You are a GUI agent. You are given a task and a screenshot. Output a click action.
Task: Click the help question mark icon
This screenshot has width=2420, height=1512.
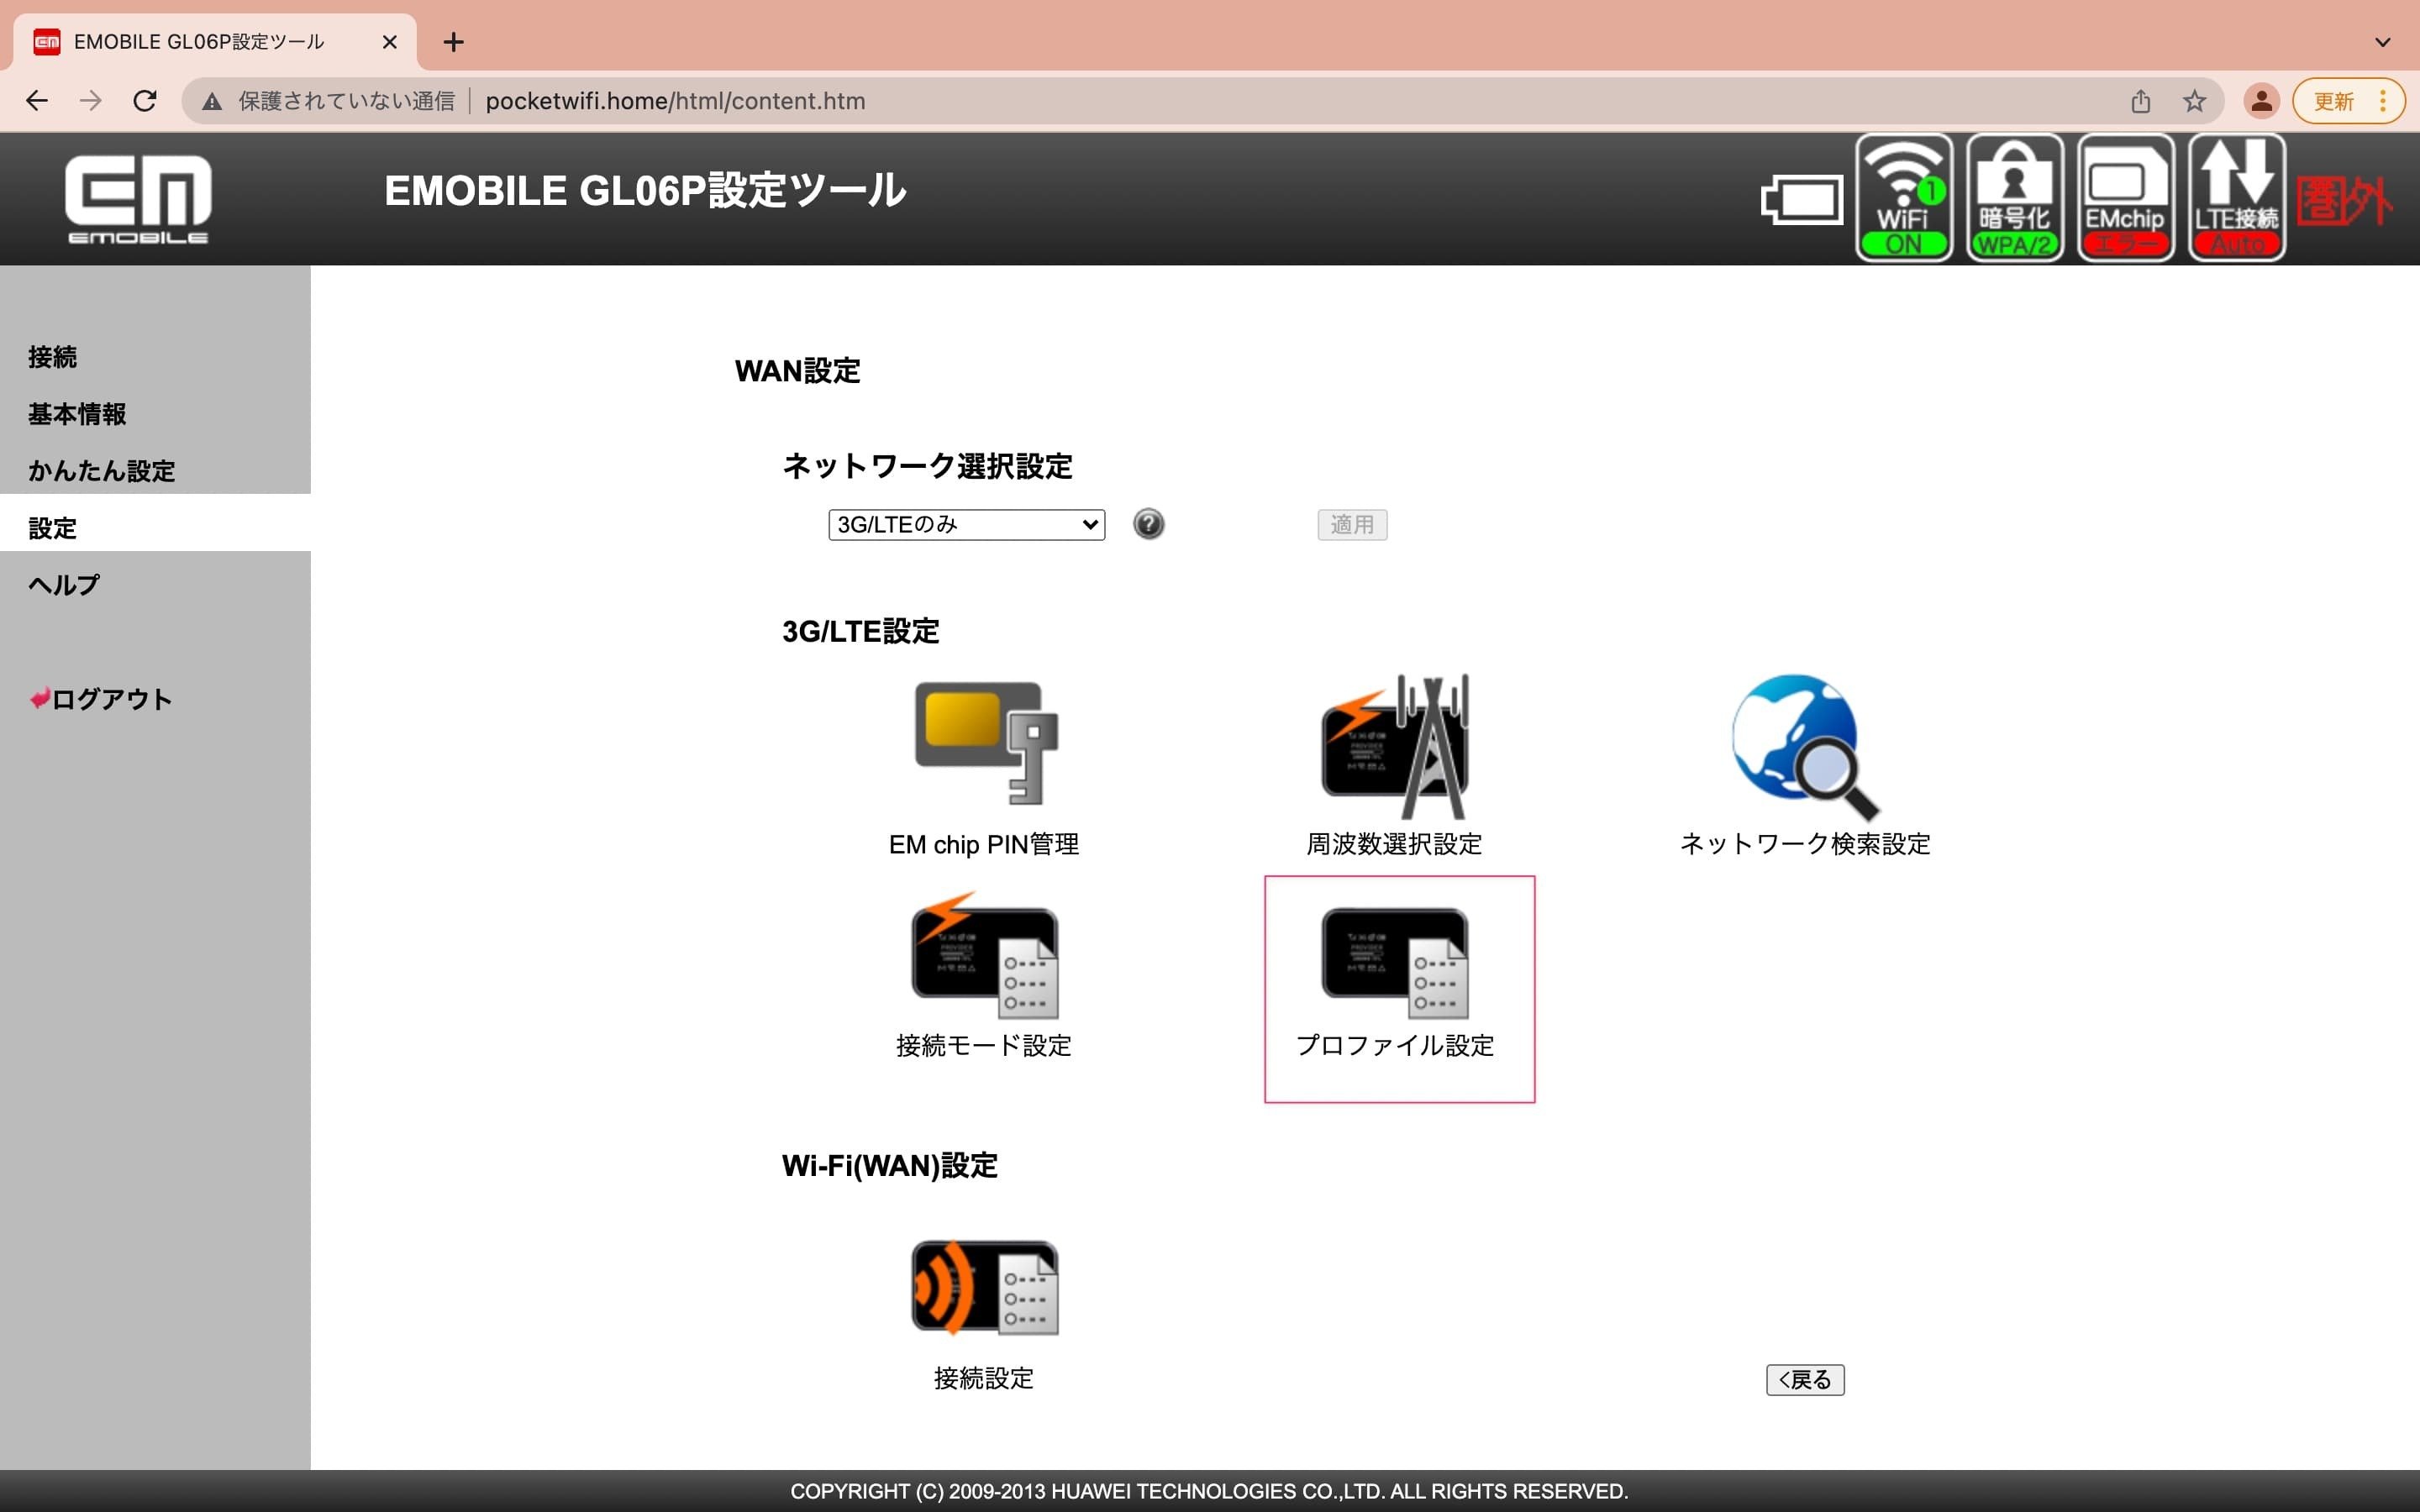[x=1148, y=524]
